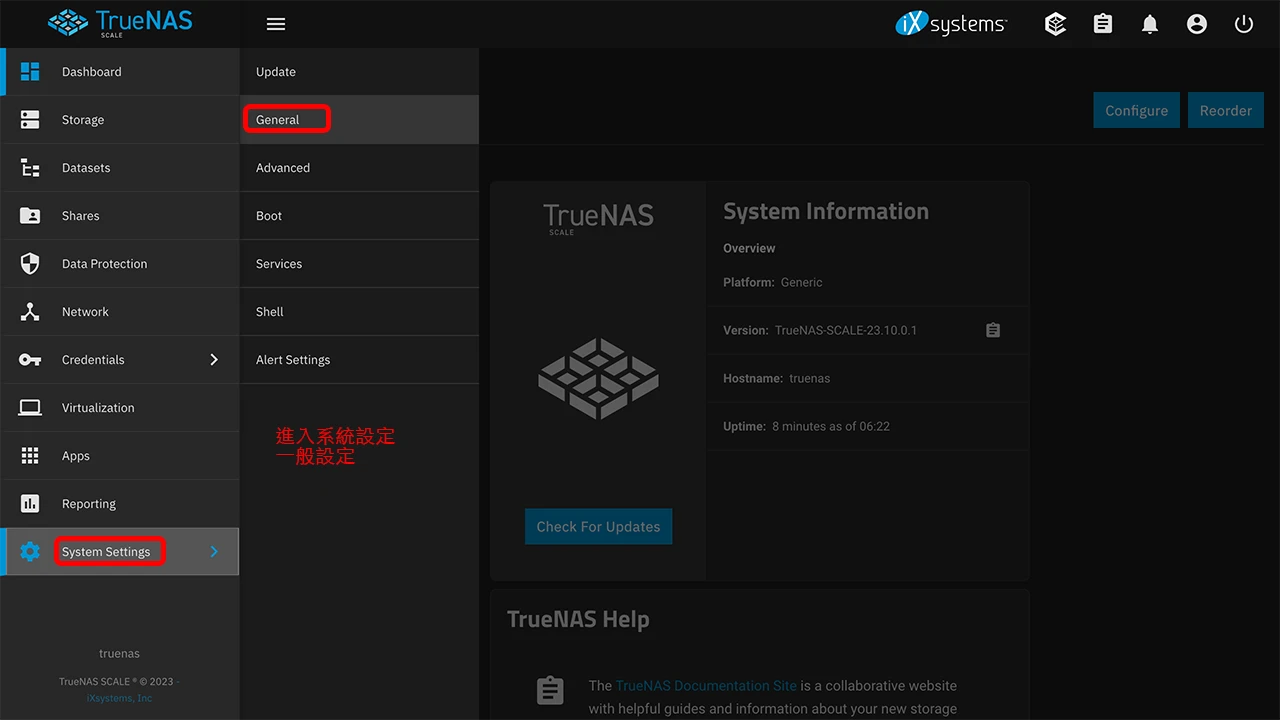This screenshot has height=720, width=1280.
Task: Open the notifications bell
Action: point(1149,24)
